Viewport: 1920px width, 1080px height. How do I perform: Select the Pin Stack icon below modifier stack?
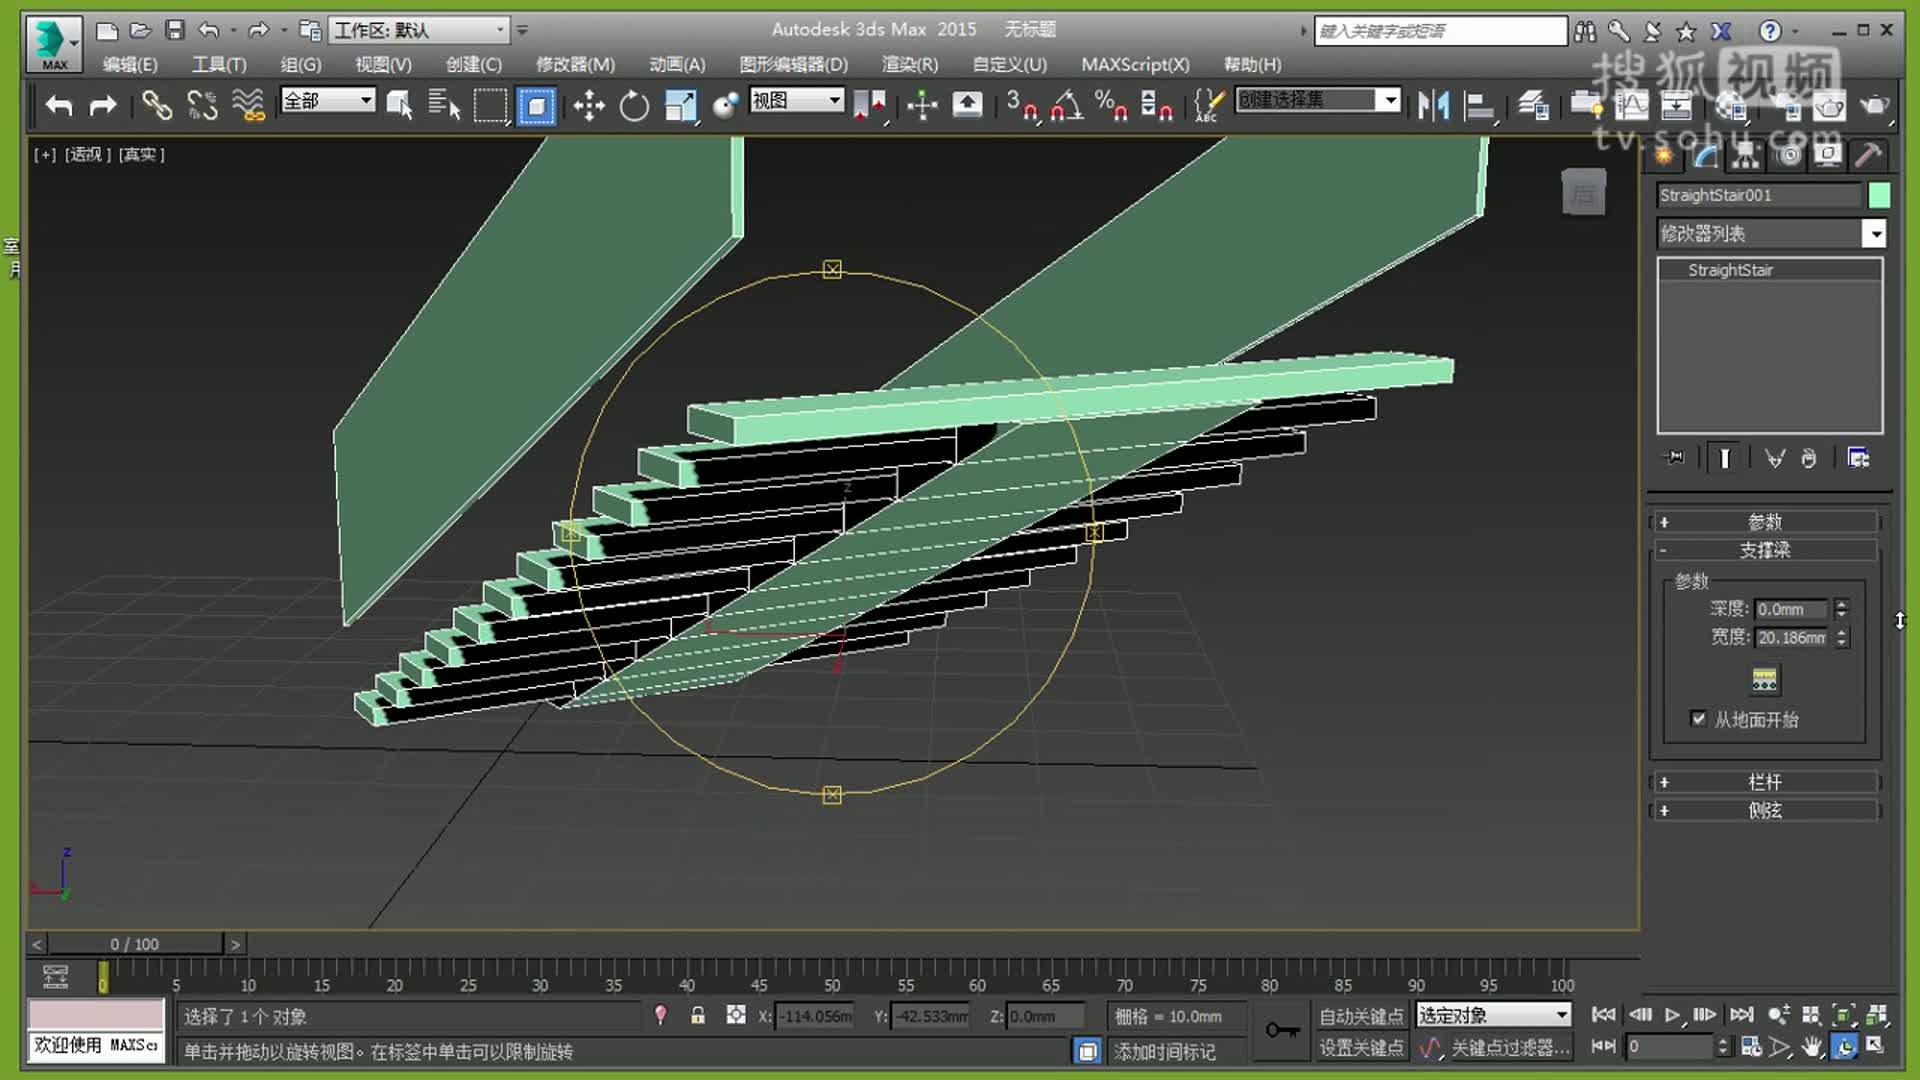(1673, 457)
